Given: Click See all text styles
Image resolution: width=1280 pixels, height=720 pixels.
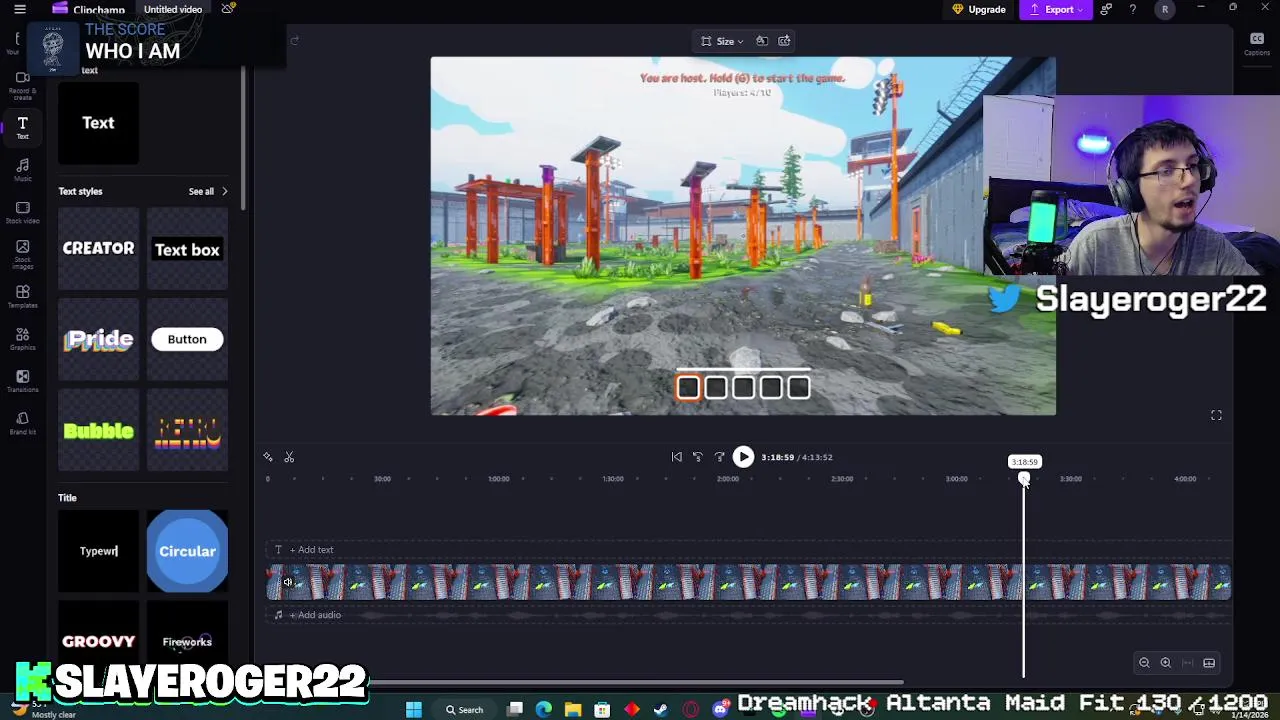Looking at the screenshot, I should point(201,191).
